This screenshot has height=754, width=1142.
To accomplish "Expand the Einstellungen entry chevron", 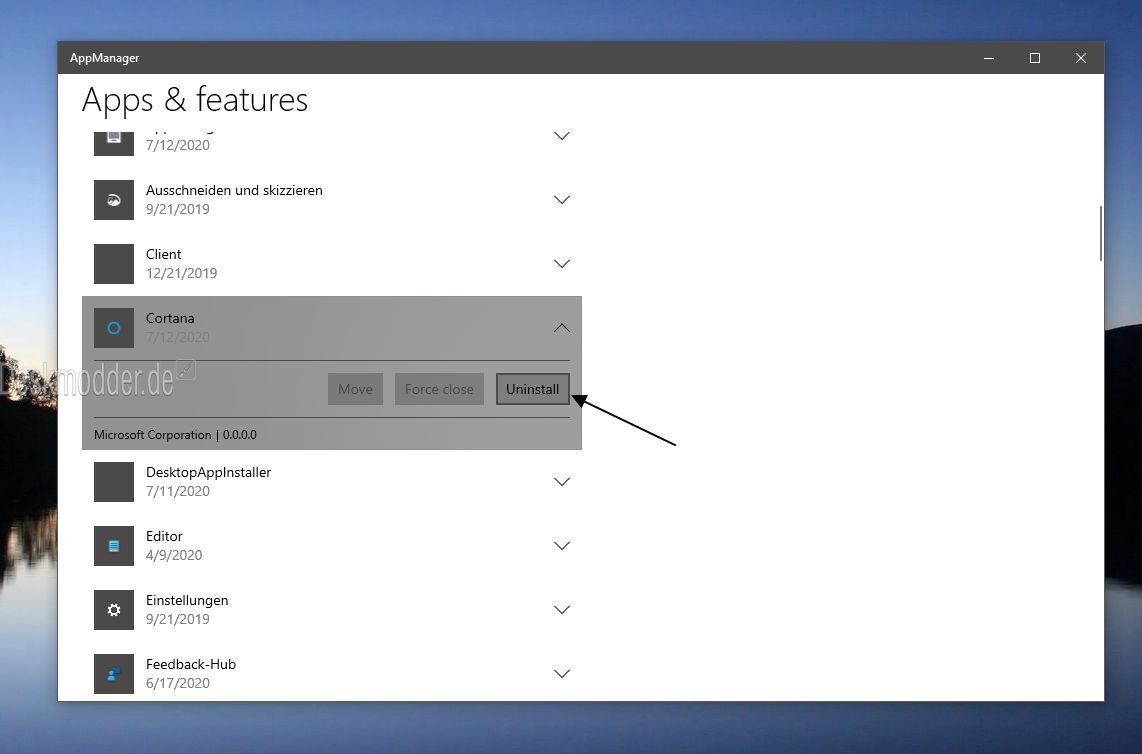I will 562,610.
